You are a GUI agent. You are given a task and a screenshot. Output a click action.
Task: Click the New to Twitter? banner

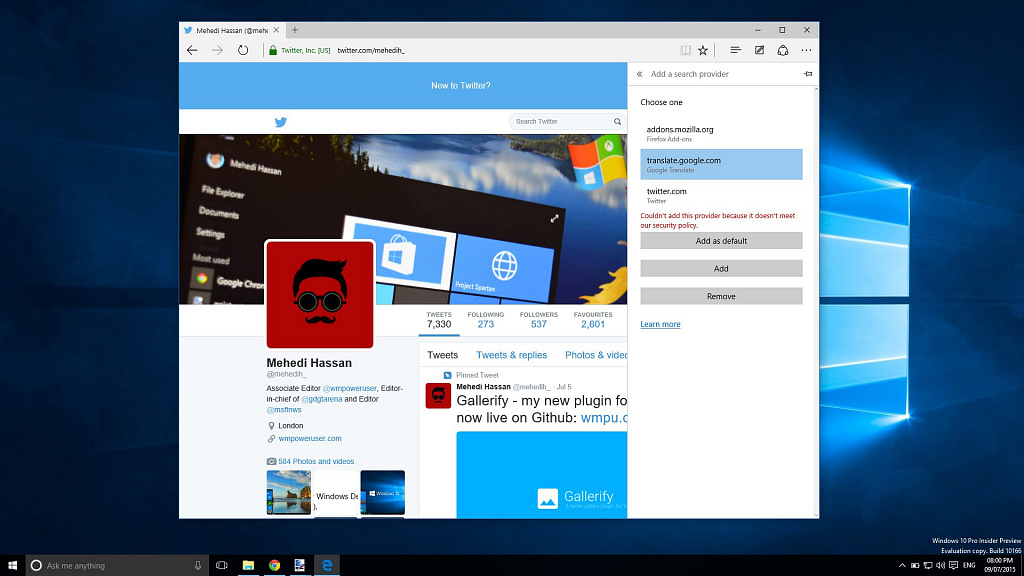coord(460,86)
